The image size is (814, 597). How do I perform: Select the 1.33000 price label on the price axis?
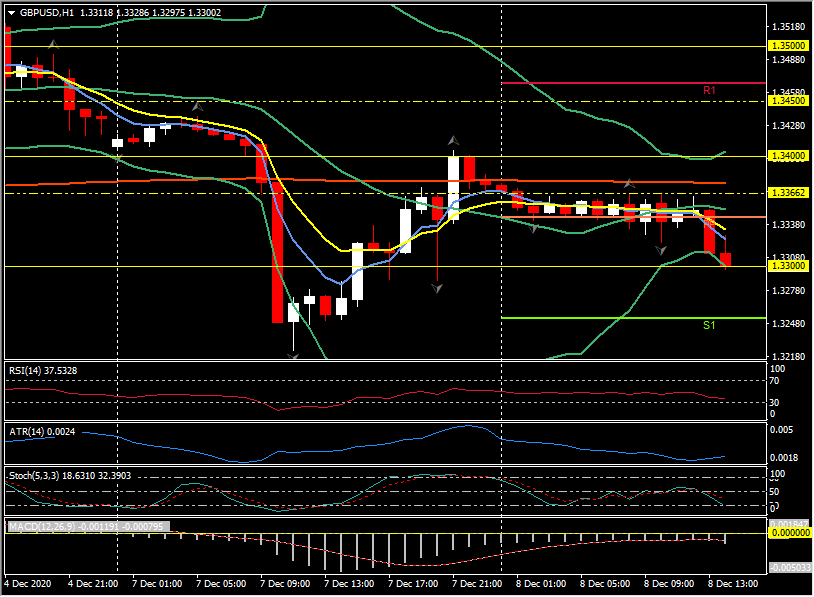click(x=787, y=266)
